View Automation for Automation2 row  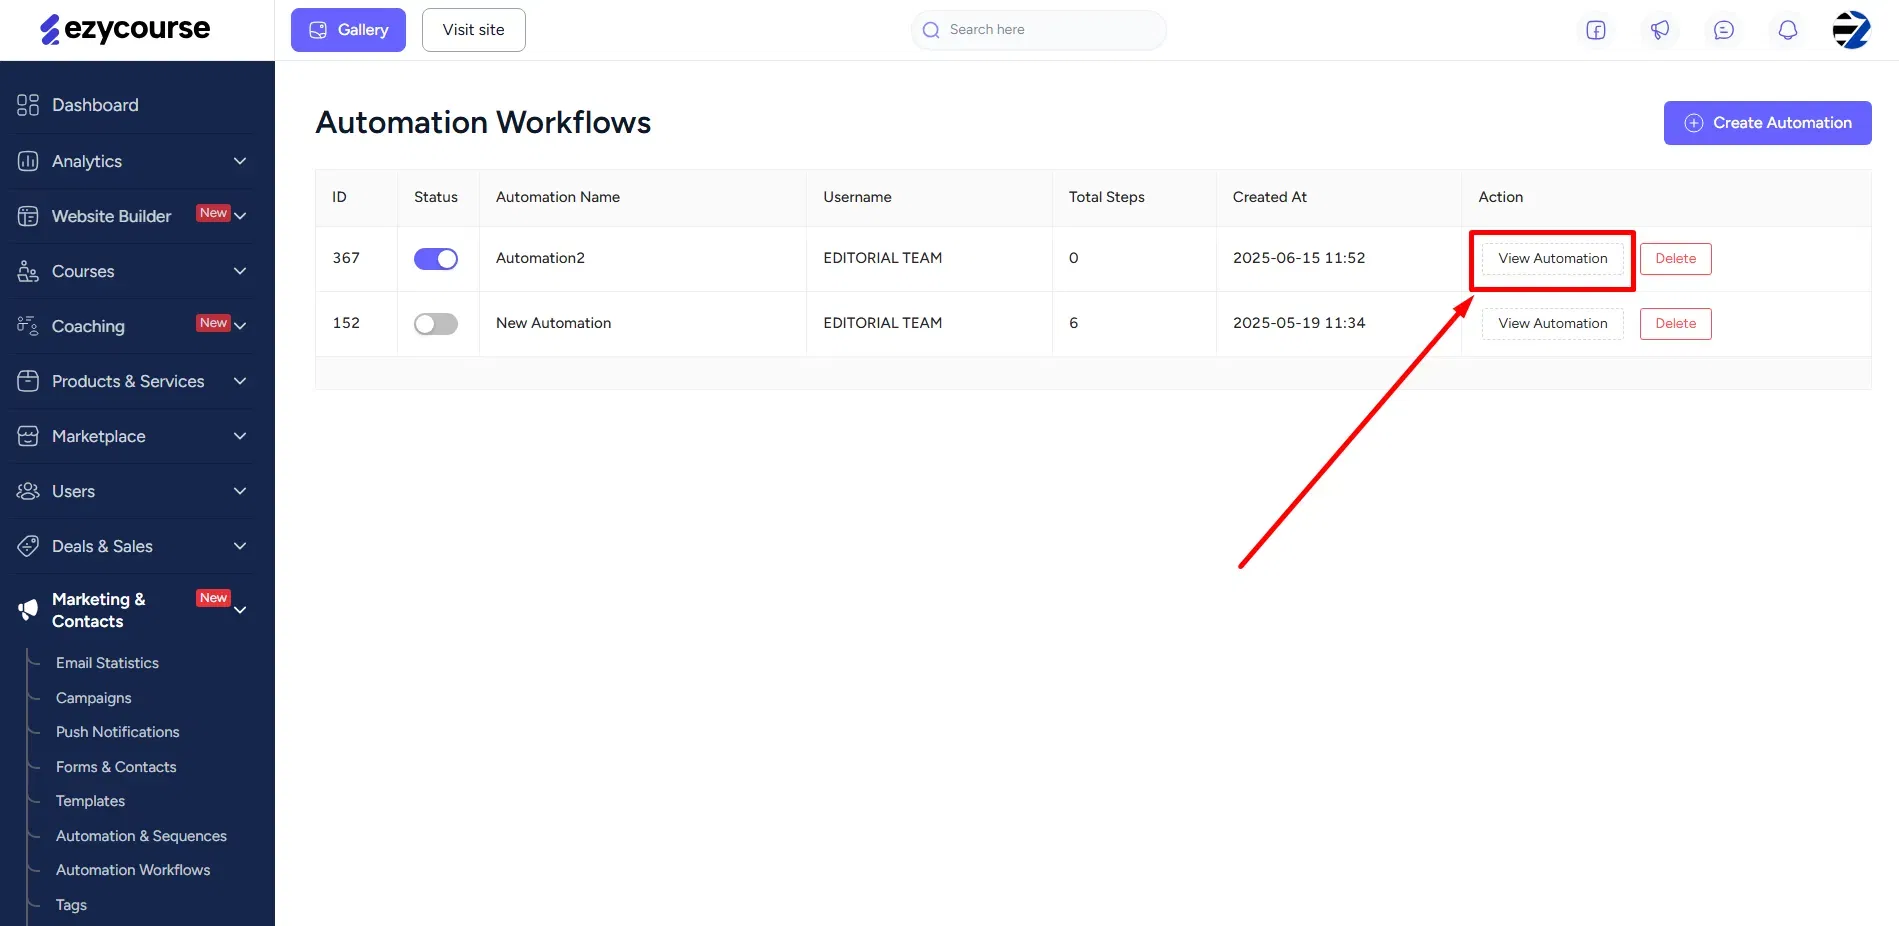coord(1553,259)
